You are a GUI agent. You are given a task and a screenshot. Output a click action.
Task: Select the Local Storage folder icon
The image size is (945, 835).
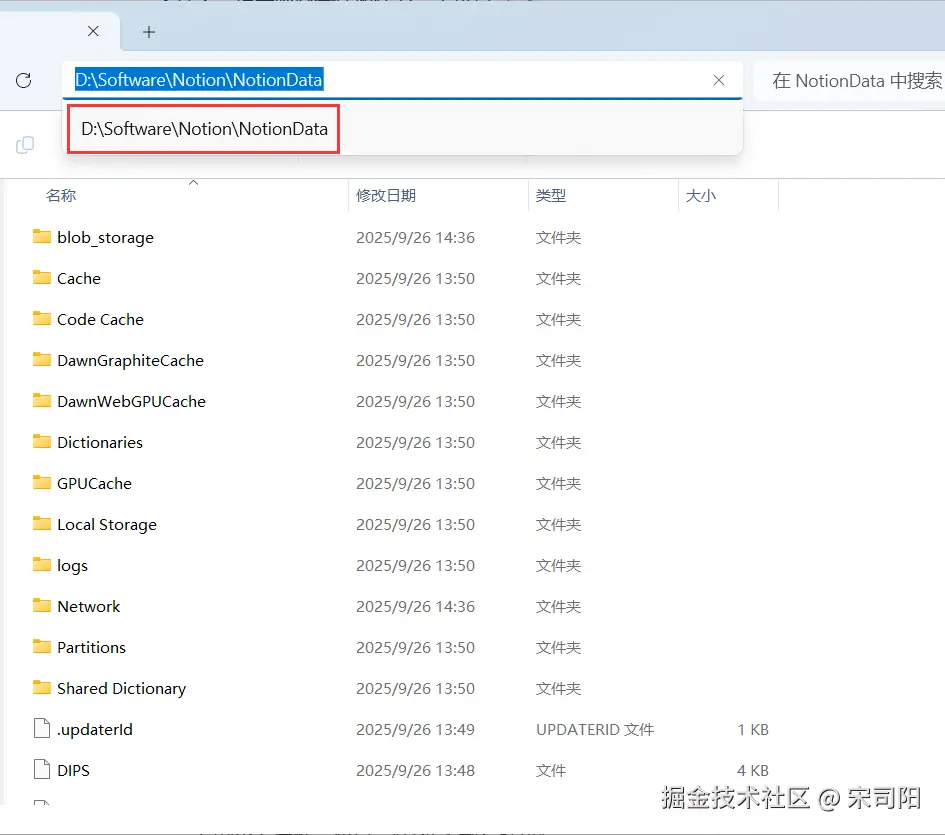[x=42, y=523]
